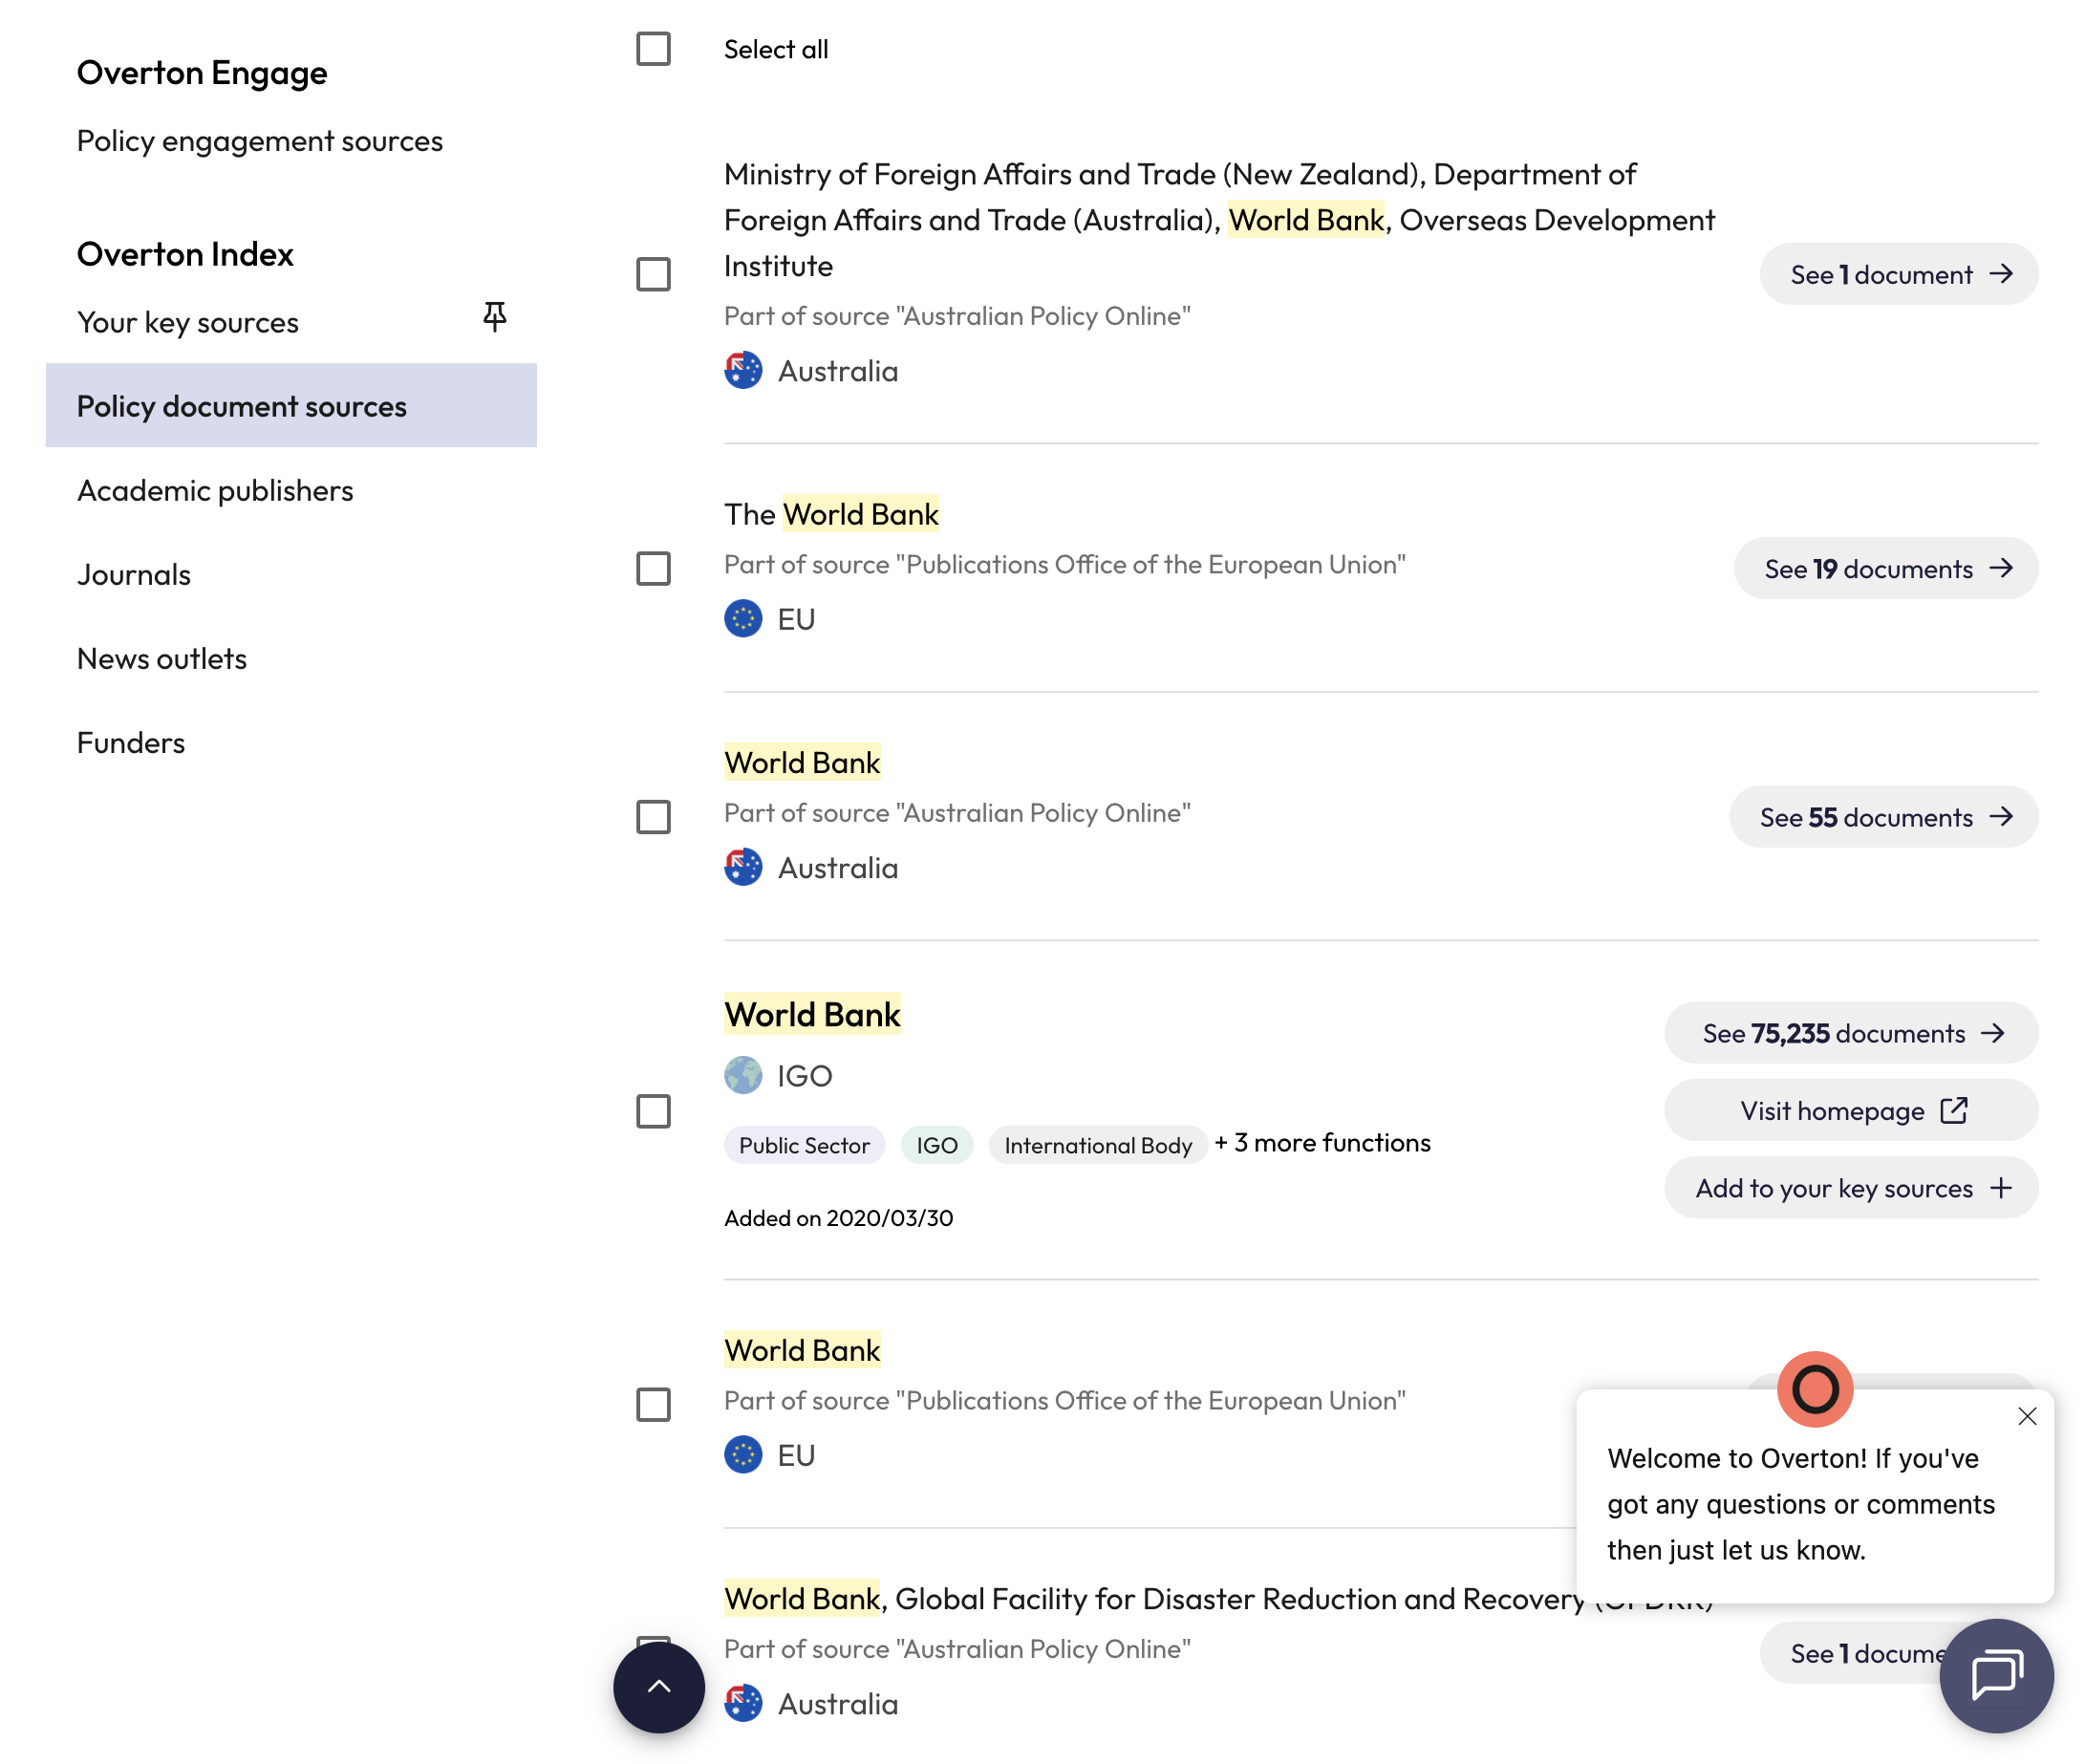Screen dimensions: 2085x1764
Task: Add World Bank to your key sources
Action: pyautogui.click(x=1851, y=1187)
